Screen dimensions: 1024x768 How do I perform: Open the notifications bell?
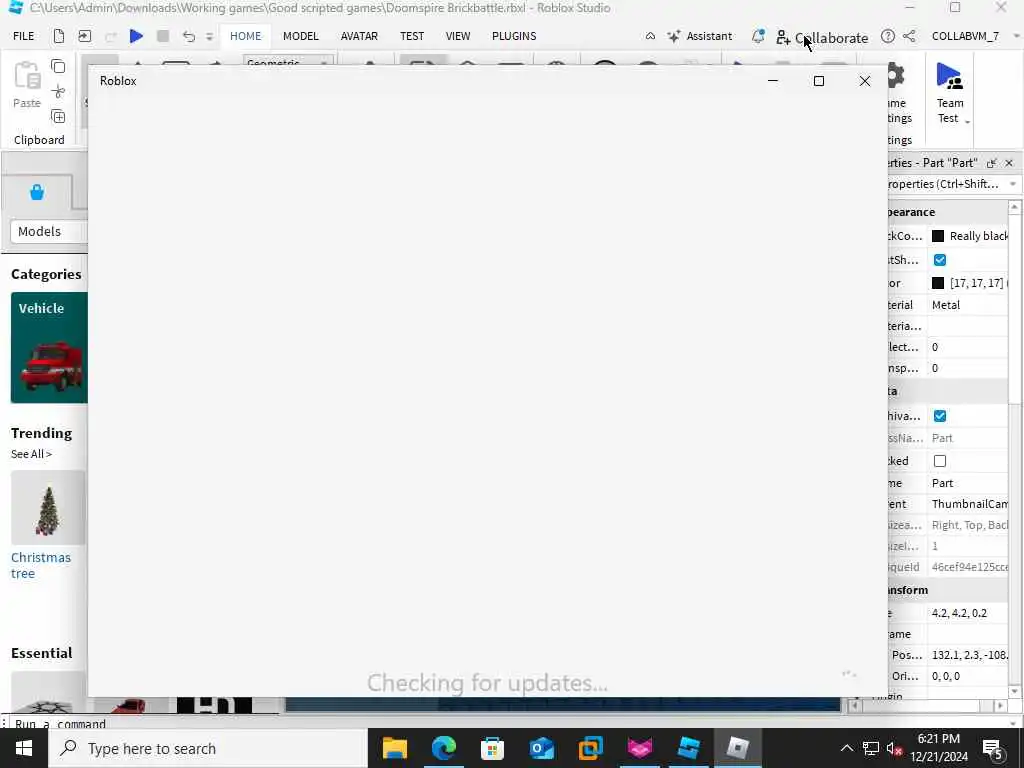click(758, 37)
